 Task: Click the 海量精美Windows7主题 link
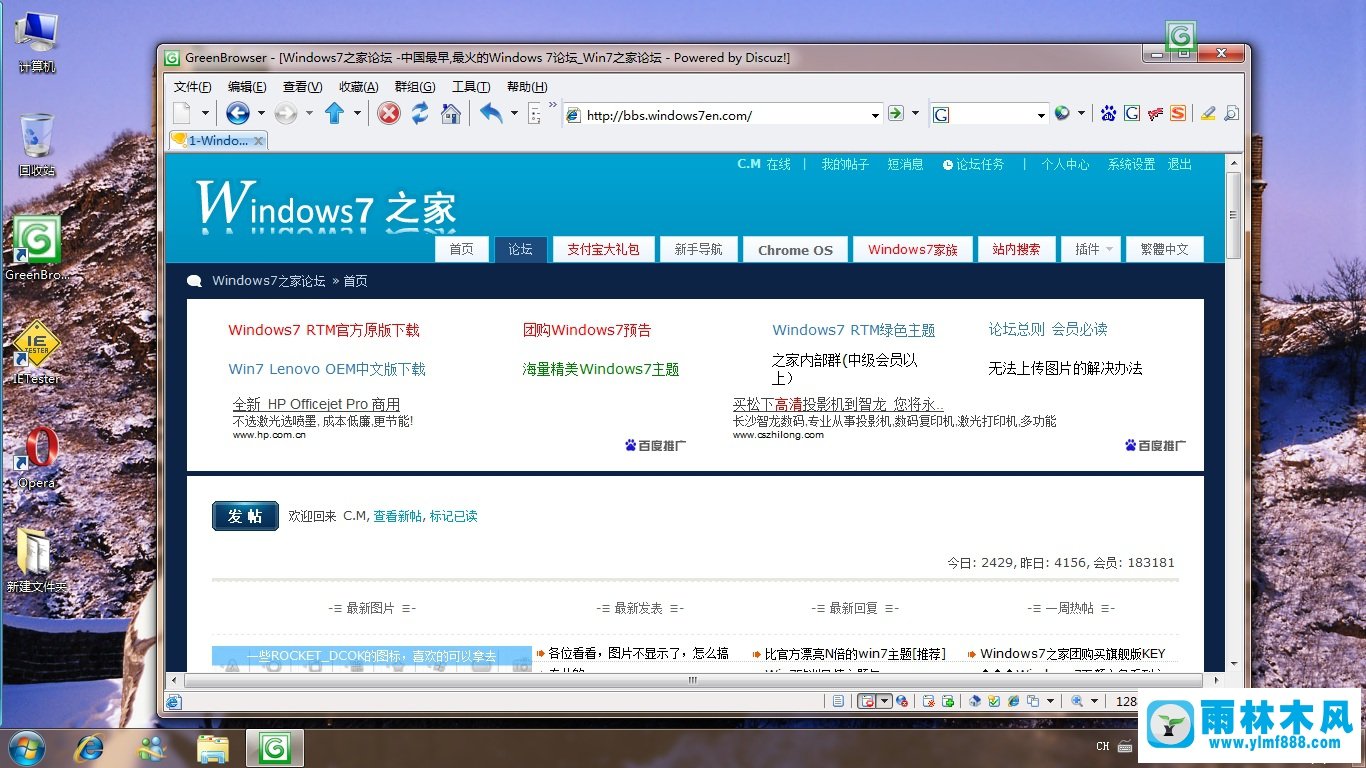pos(601,369)
